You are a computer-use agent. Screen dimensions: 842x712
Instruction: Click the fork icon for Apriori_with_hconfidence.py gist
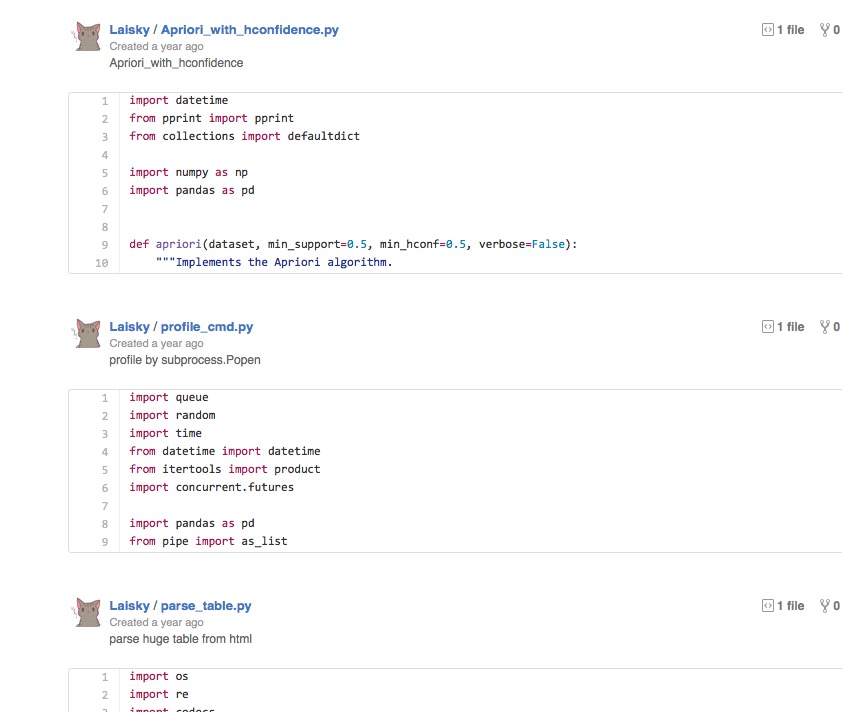click(x=824, y=30)
